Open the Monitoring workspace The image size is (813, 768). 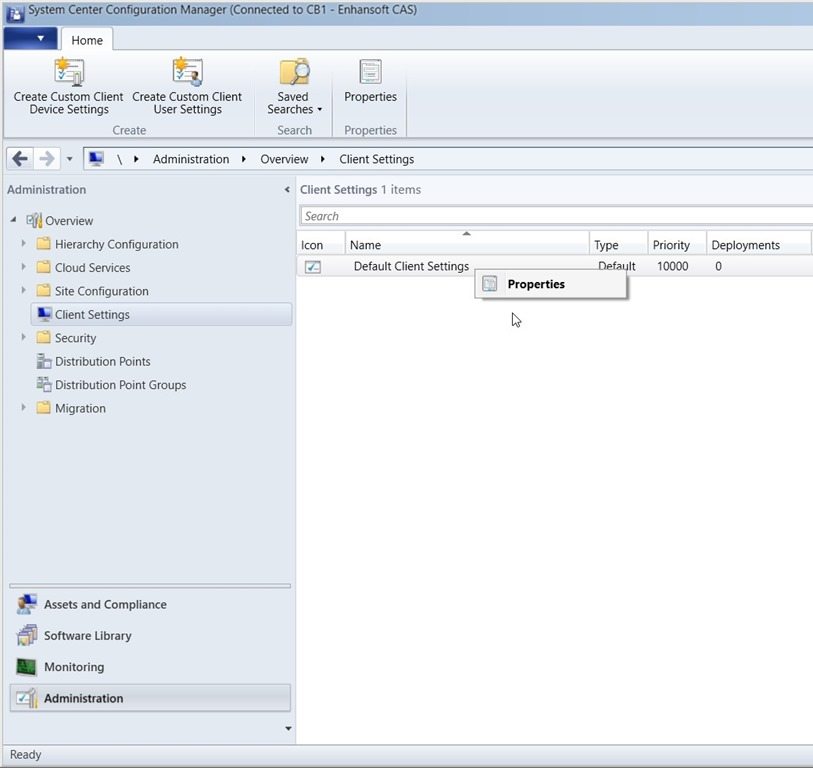150,667
